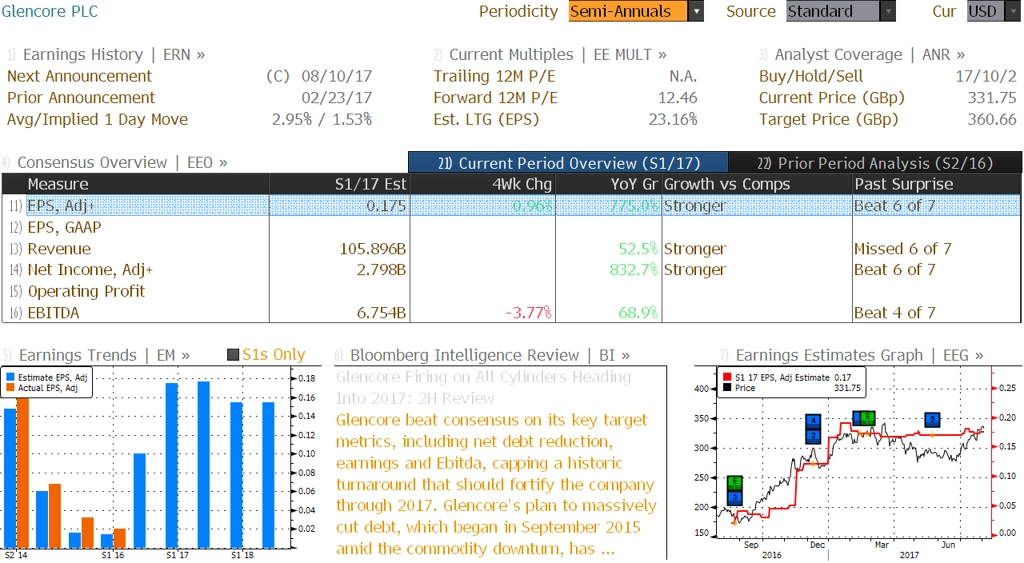This screenshot has width=1024, height=563.
Task: Open Bloomberg Intelligence Review BI link
Action: coord(490,355)
